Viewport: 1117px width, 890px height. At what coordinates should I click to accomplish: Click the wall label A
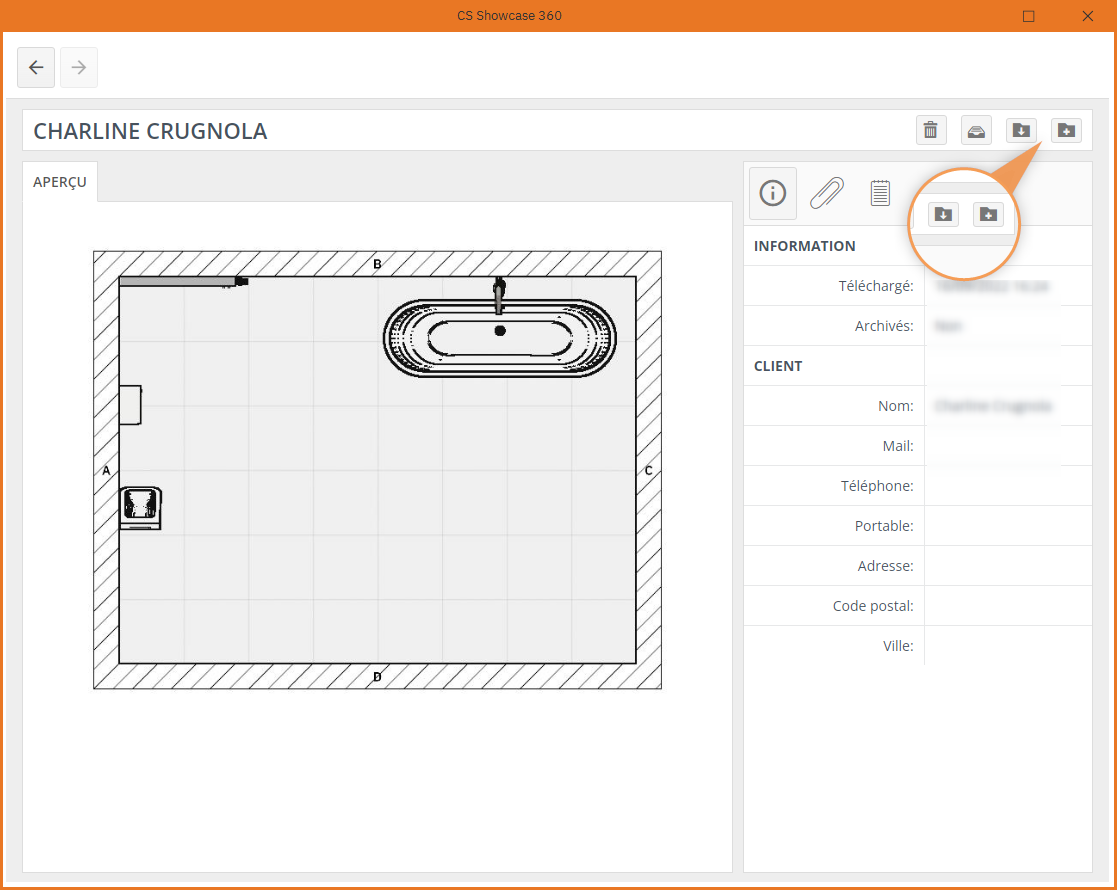point(106,470)
